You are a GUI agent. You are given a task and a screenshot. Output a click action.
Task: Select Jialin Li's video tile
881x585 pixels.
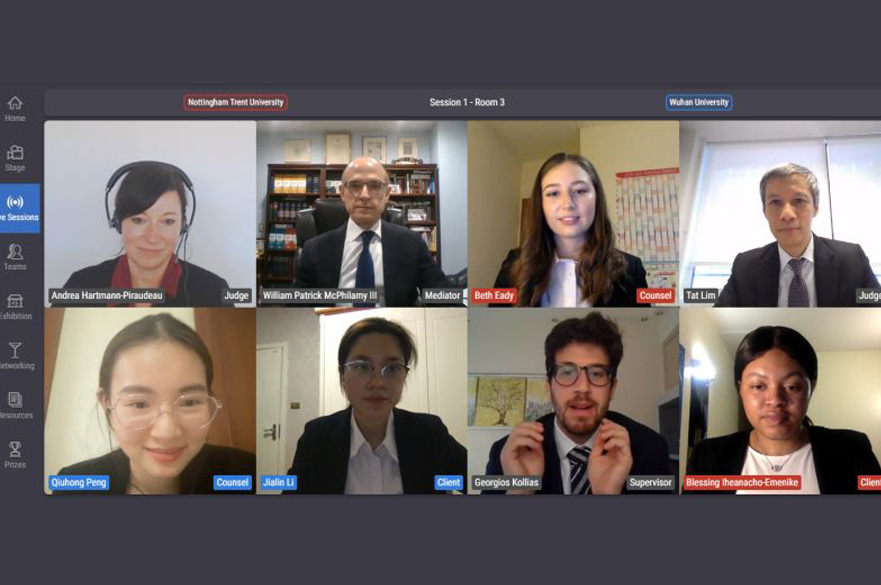pos(362,401)
